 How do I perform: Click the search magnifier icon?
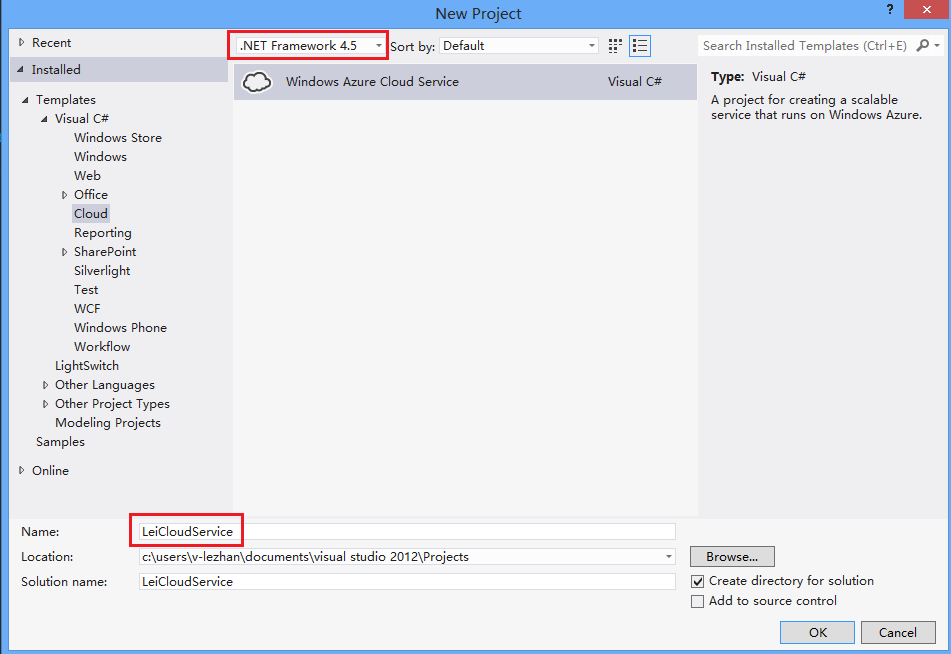tap(922, 46)
